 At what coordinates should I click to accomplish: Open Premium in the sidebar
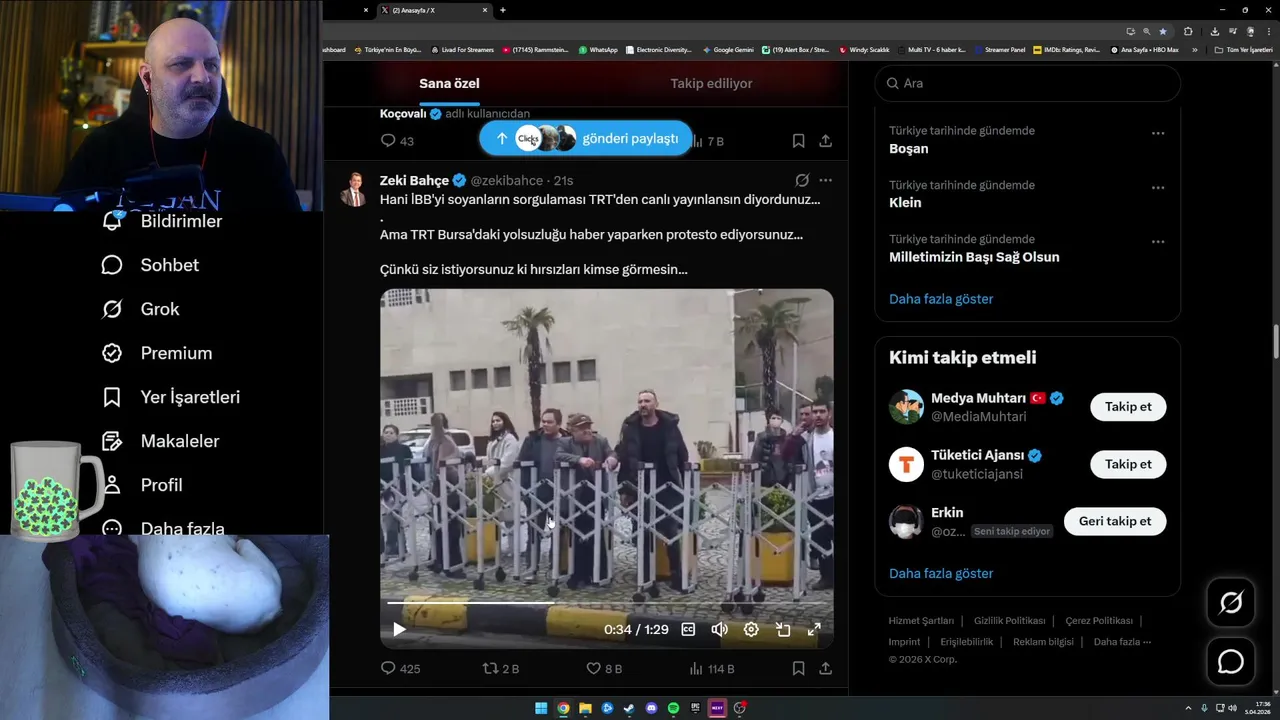click(x=157, y=353)
